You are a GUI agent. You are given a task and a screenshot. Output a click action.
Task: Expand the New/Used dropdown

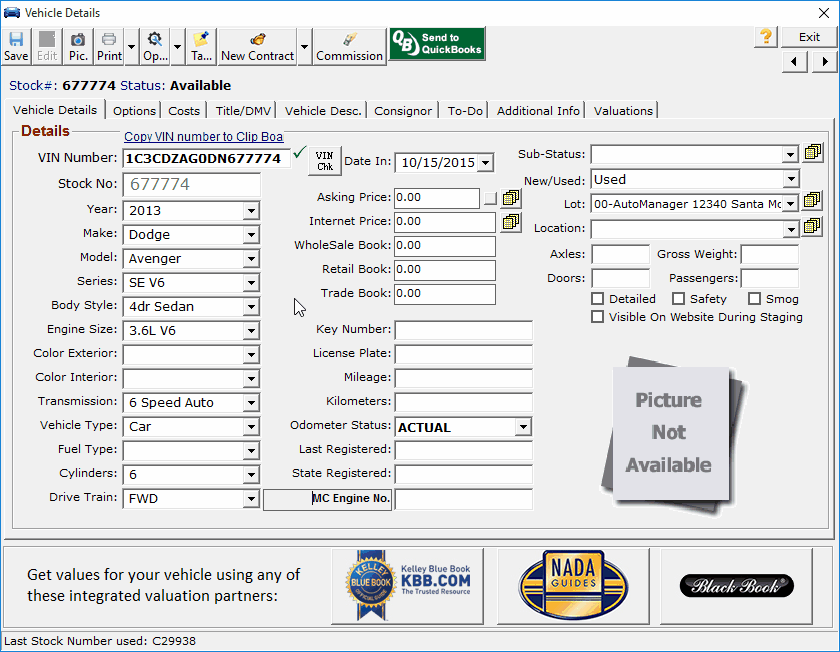click(x=790, y=180)
